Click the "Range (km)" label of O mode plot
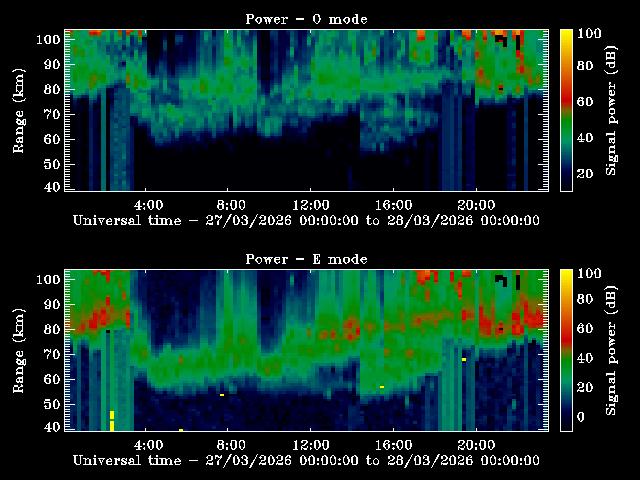This screenshot has height=480, width=640. click(x=19, y=115)
